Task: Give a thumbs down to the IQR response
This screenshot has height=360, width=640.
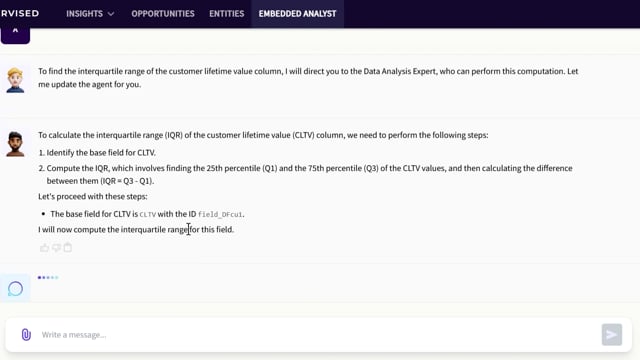Action: coord(56,247)
